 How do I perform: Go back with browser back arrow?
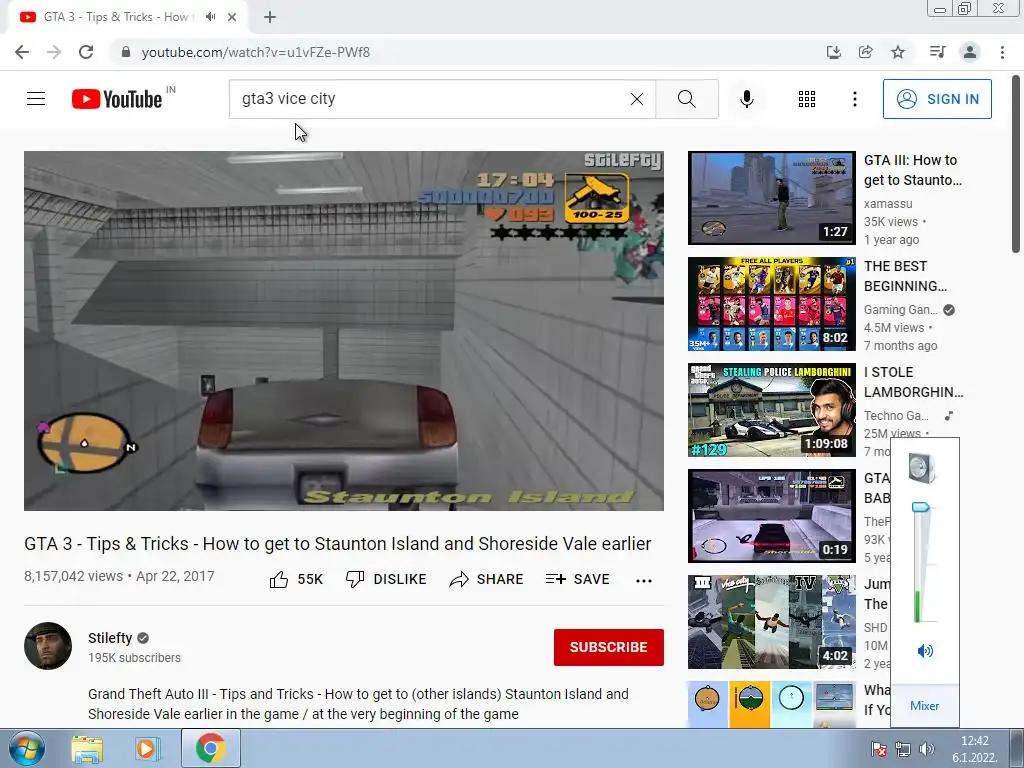[22, 52]
